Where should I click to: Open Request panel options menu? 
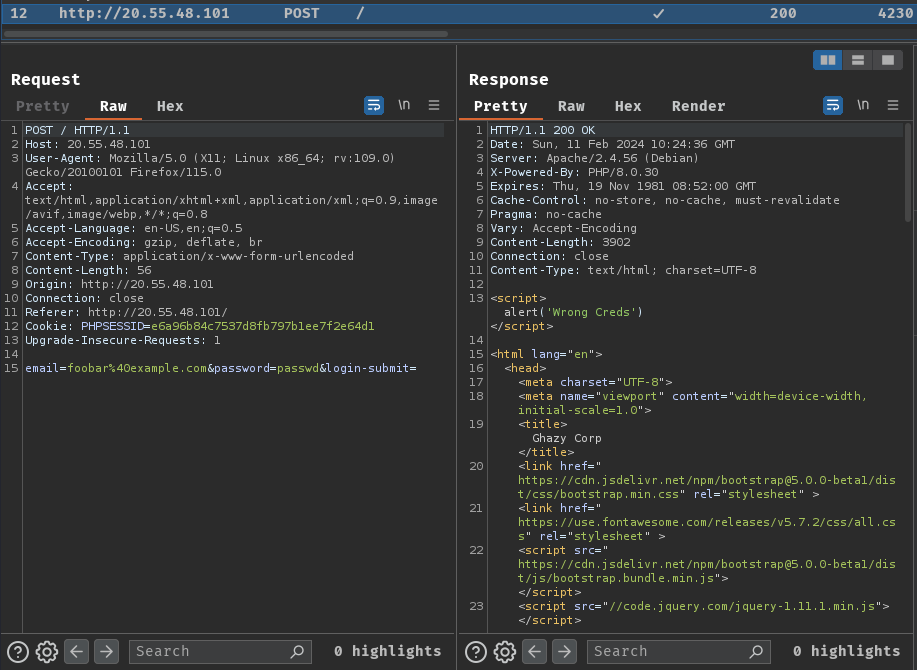click(434, 105)
